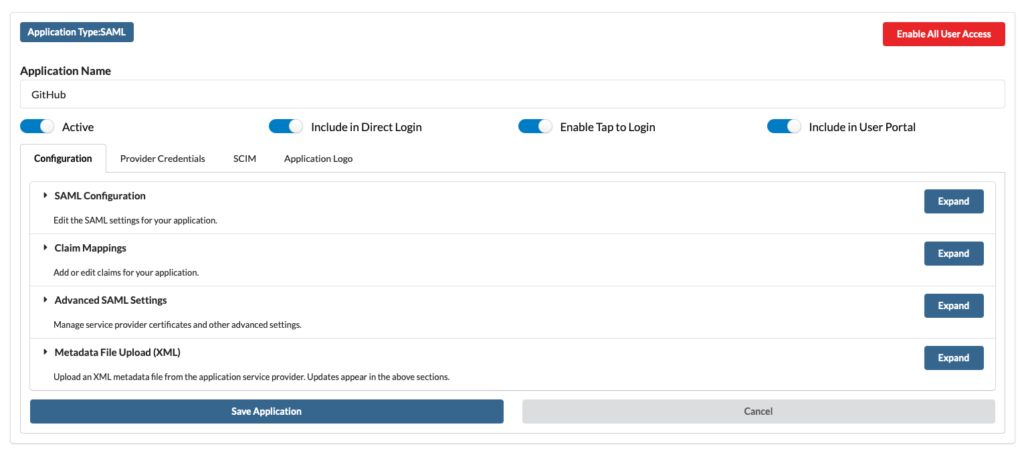Disable Include in Direct Login switch
The height and width of the screenshot is (463, 1024).
tap(286, 127)
